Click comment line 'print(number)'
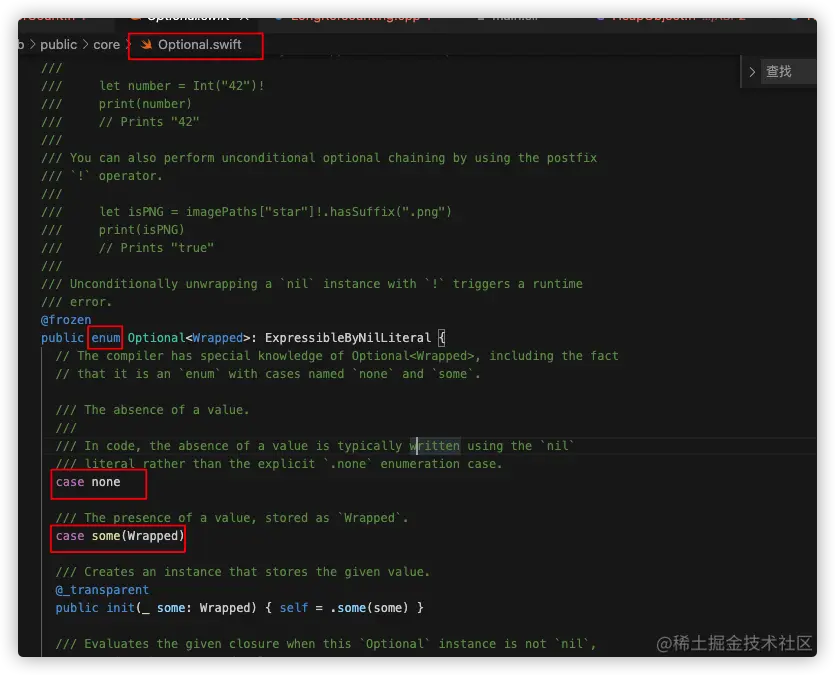Screen dimensions: 835x675 point(145,104)
